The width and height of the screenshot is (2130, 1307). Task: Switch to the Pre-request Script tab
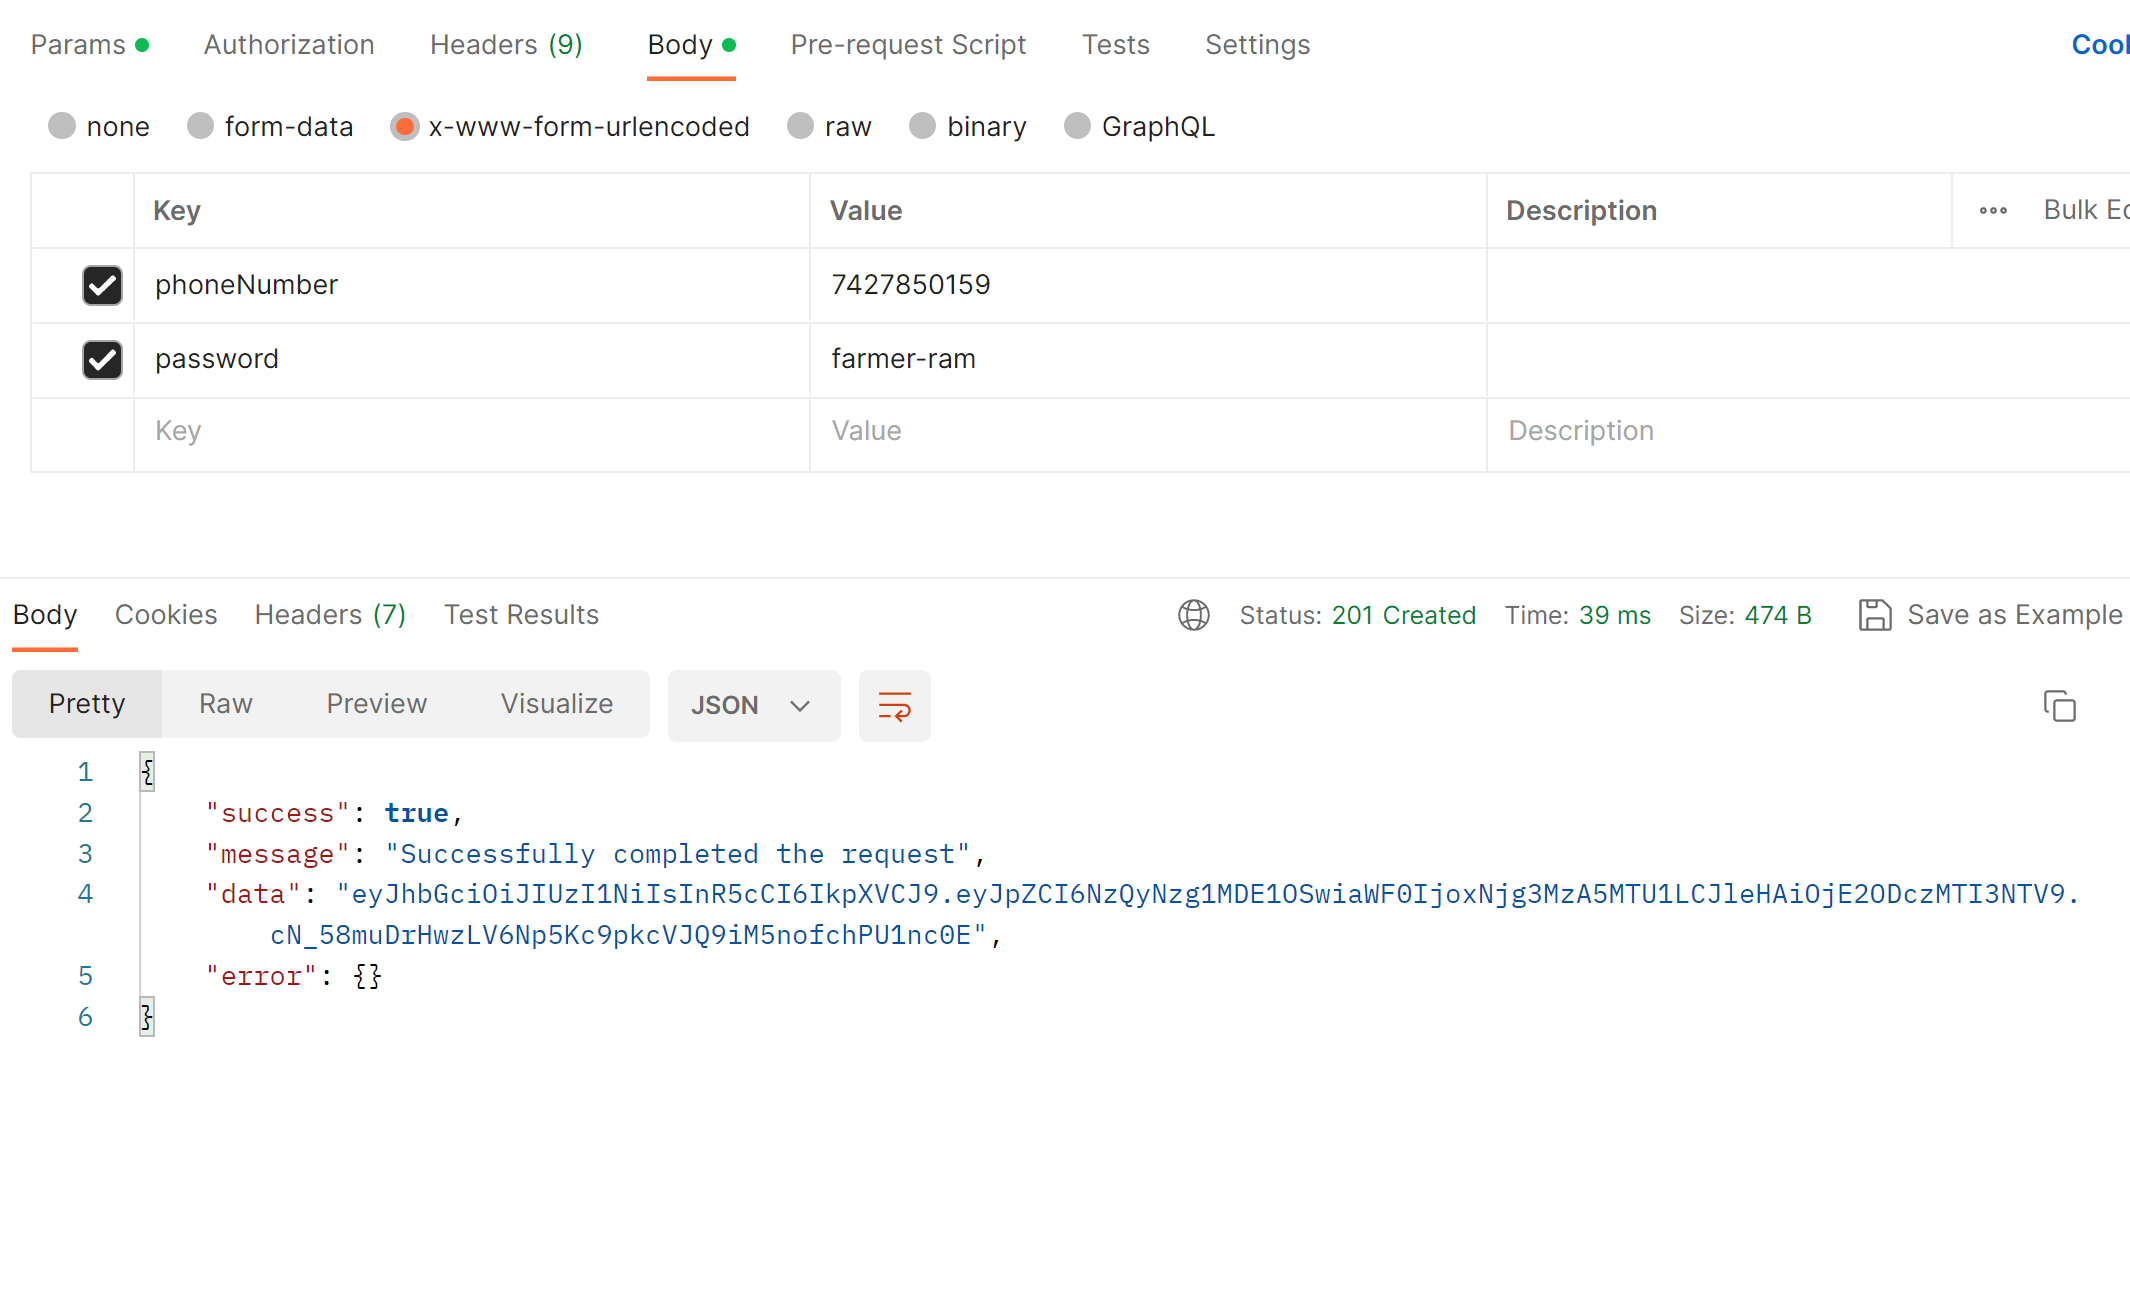point(908,44)
